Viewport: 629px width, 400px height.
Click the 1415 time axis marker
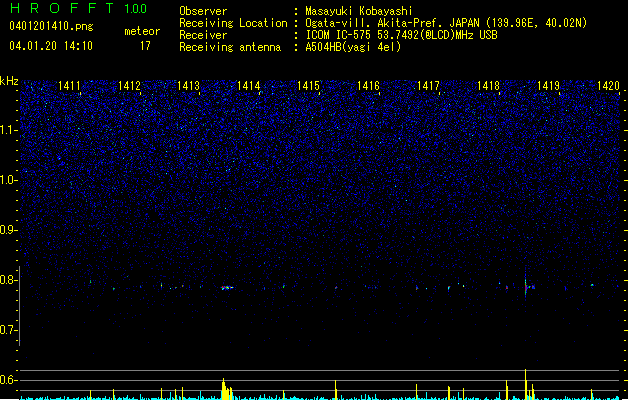[308, 86]
